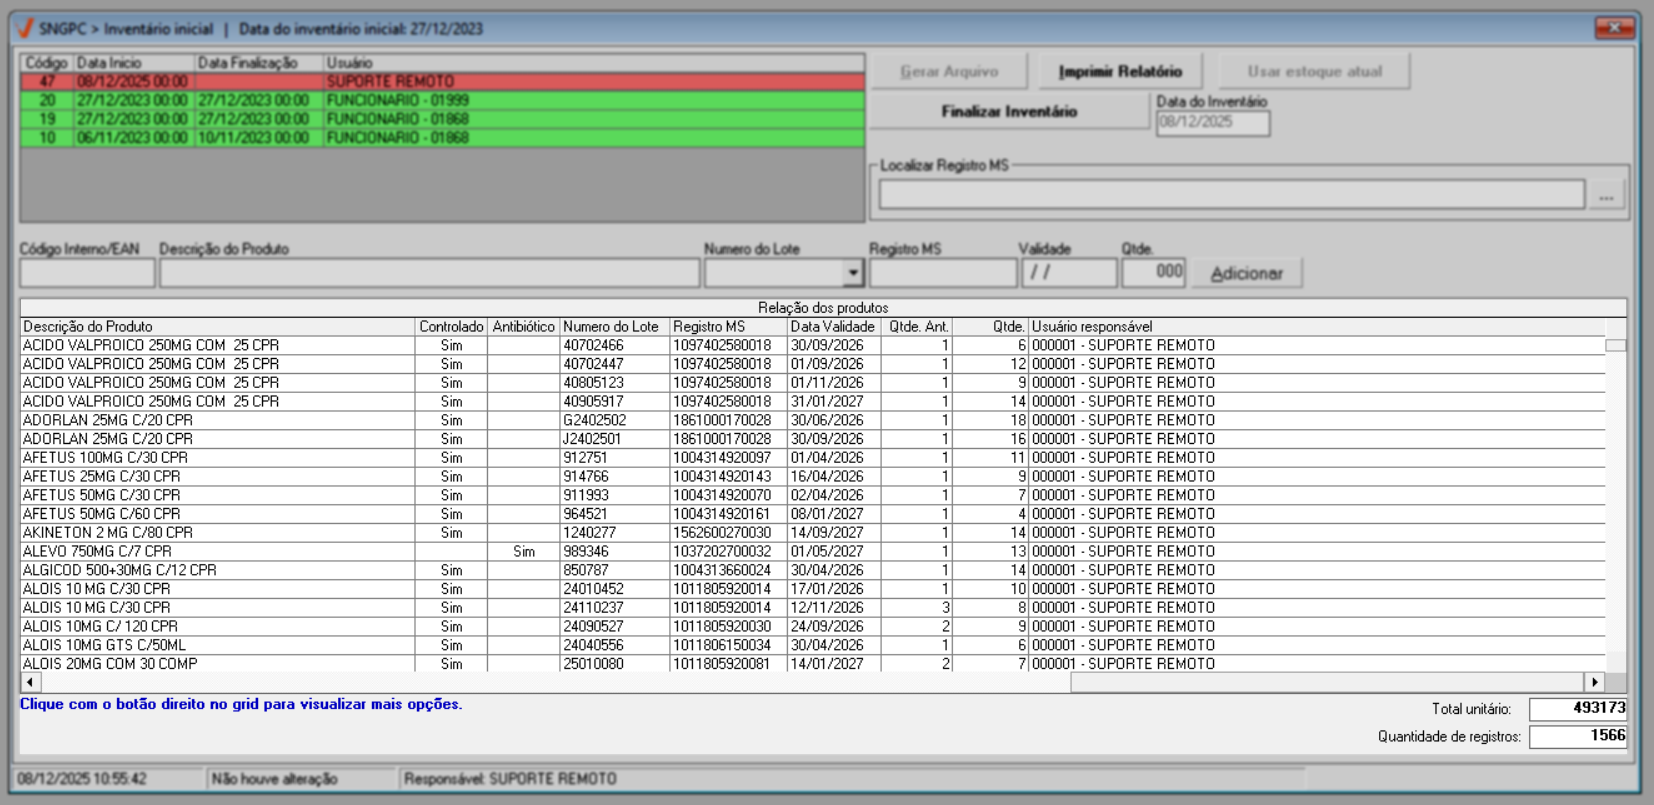Click the Antibiótico column header
1654x805 pixels.
tap(523, 327)
